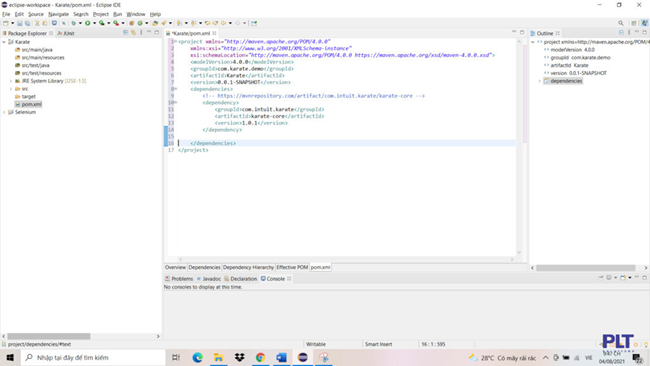Open the Window menu
This screenshot has height=366, width=650.
tap(136, 14)
